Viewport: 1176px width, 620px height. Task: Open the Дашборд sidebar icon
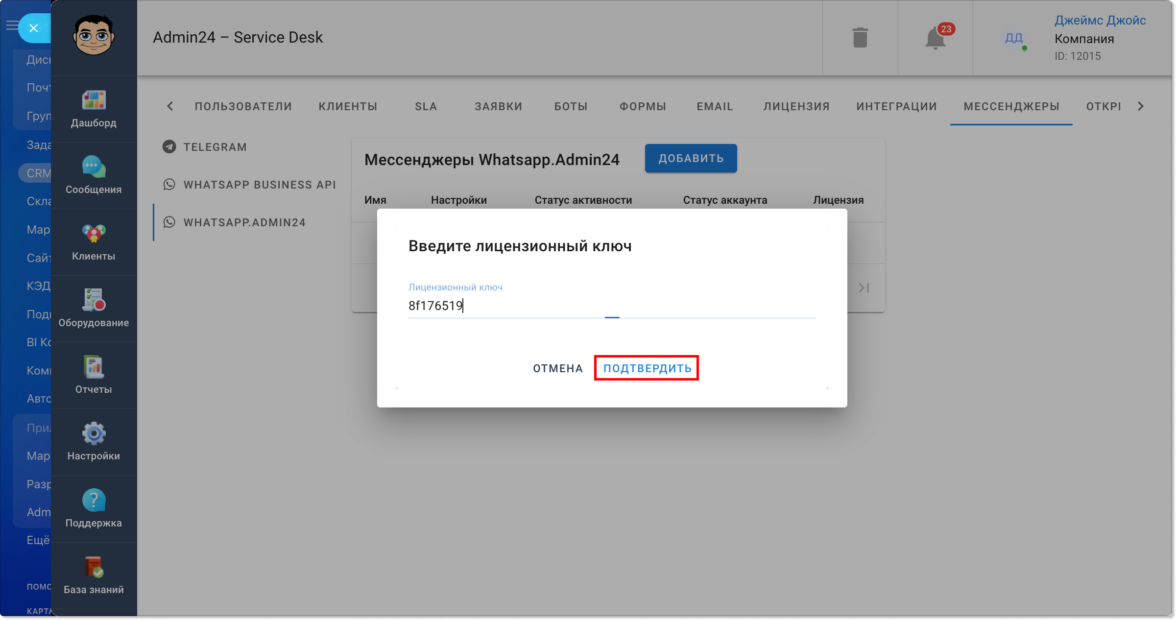(x=93, y=100)
